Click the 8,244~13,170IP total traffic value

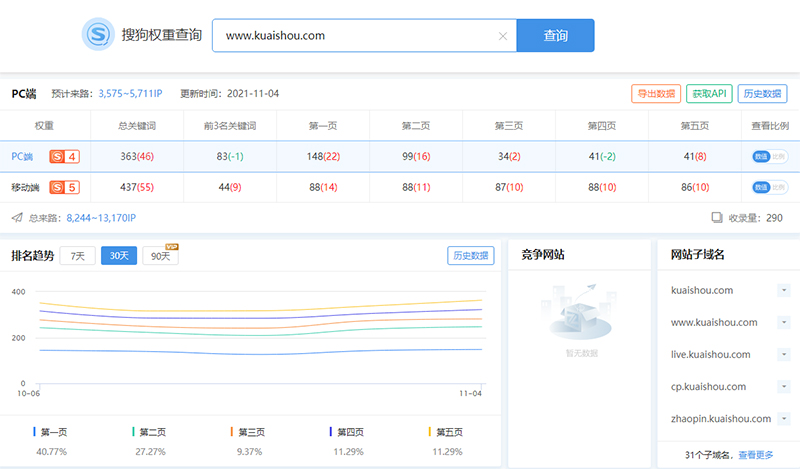pyautogui.click(x=101, y=218)
